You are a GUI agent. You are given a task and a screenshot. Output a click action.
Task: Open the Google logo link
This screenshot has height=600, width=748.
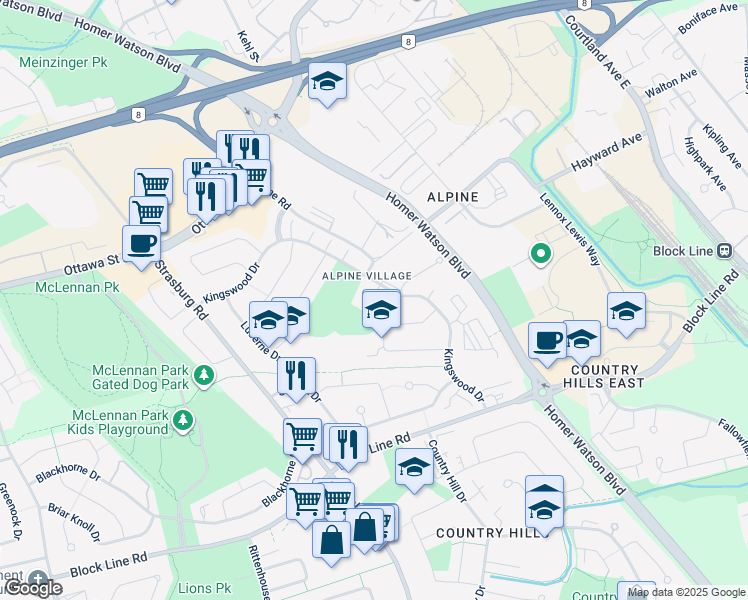tap(33, 589)
